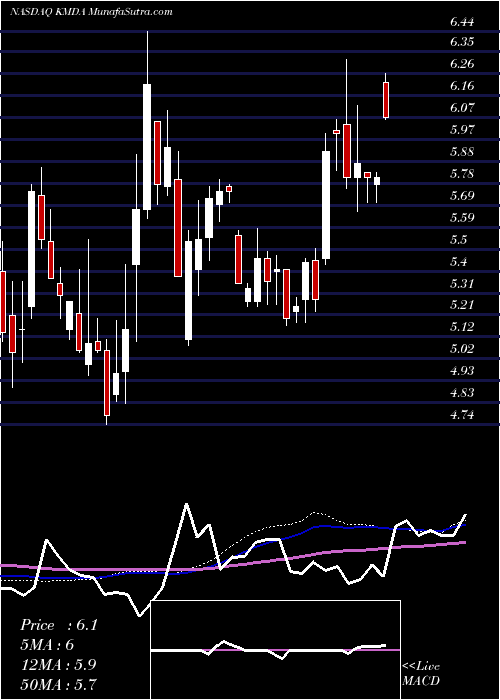The width and height of the screenshot is (500, 700).
Task: Click the latest red candlestick near 6.16
Action: [x=386, y=97]
